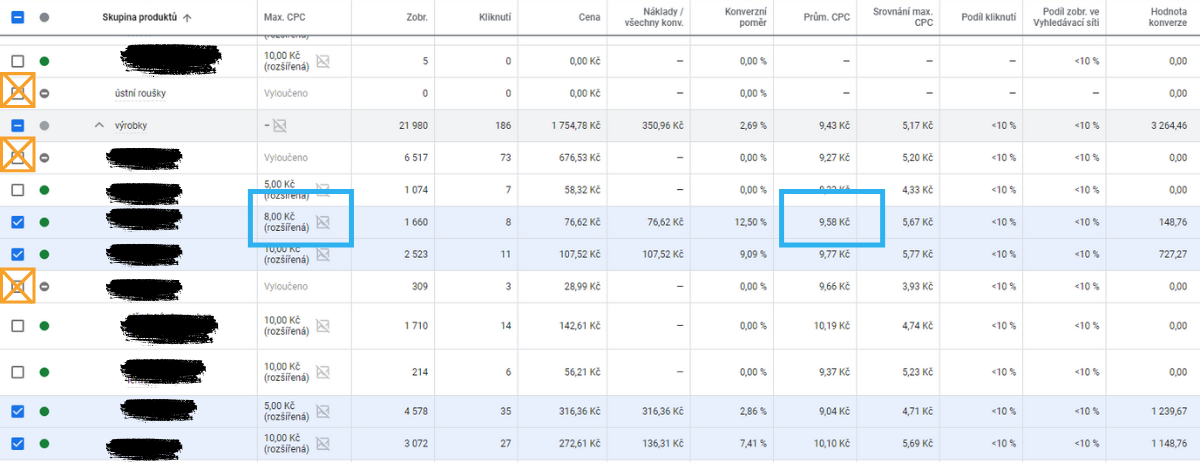
Task: Click the green status dot in the 214 impressions row
Action: [x=44, y=372]
